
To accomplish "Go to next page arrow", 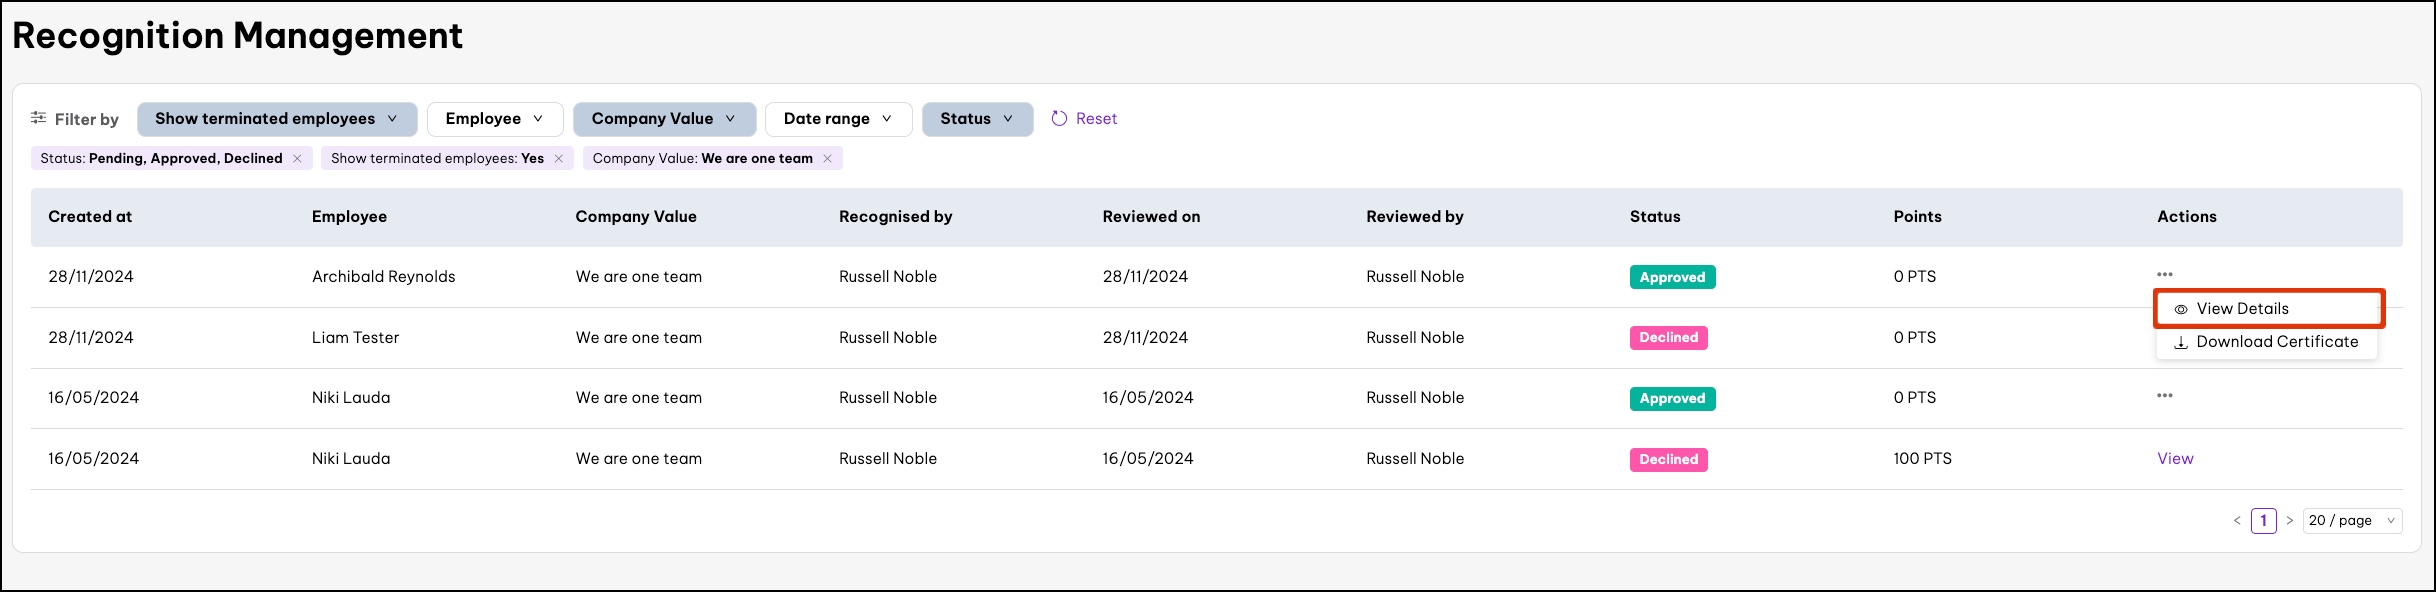I will click(x=2289, y=521).
